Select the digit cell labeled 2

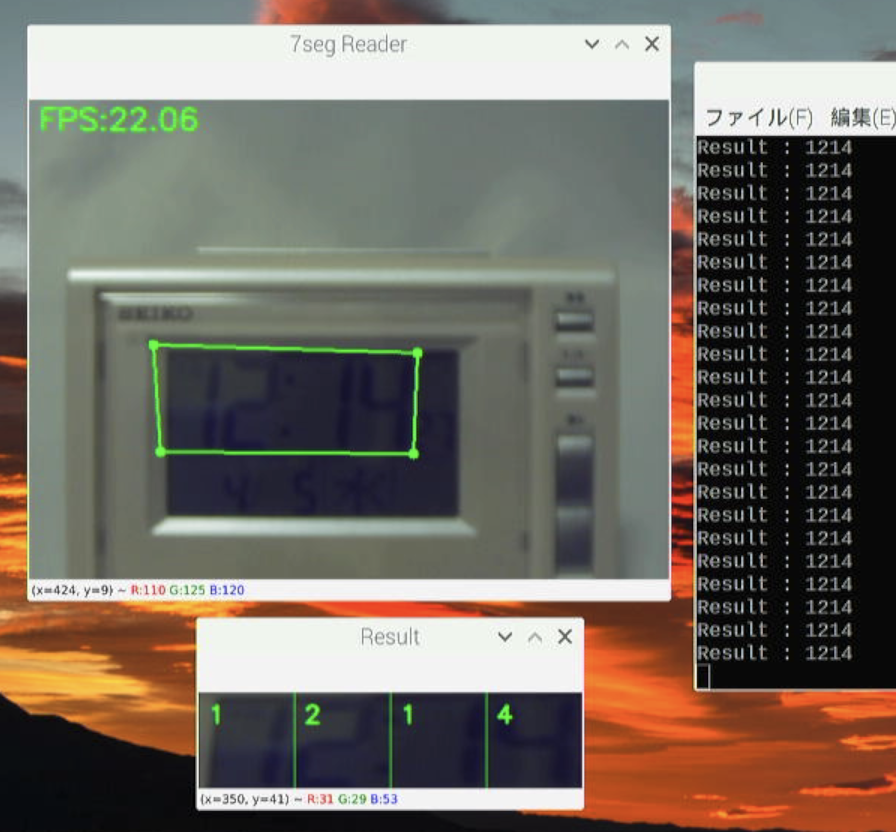(343, 740)
